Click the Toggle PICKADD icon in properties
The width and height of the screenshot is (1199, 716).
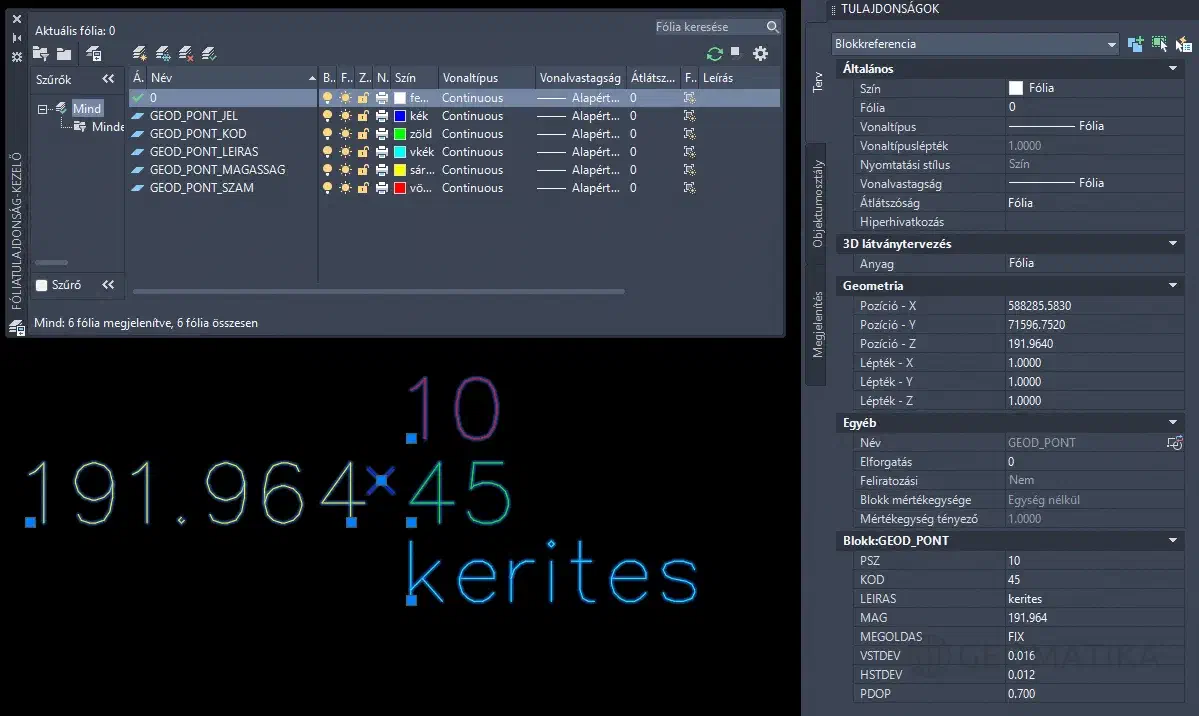tap(1136, 44)
